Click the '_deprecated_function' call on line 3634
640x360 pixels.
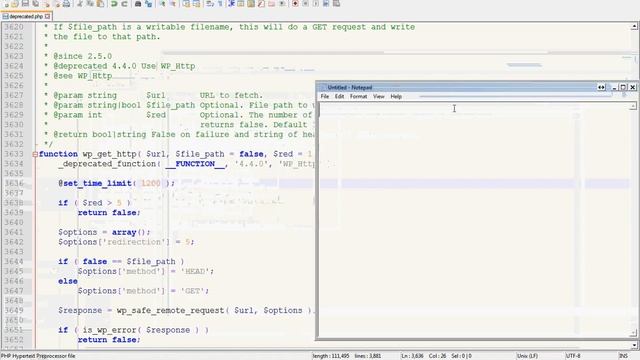(107, 164)
